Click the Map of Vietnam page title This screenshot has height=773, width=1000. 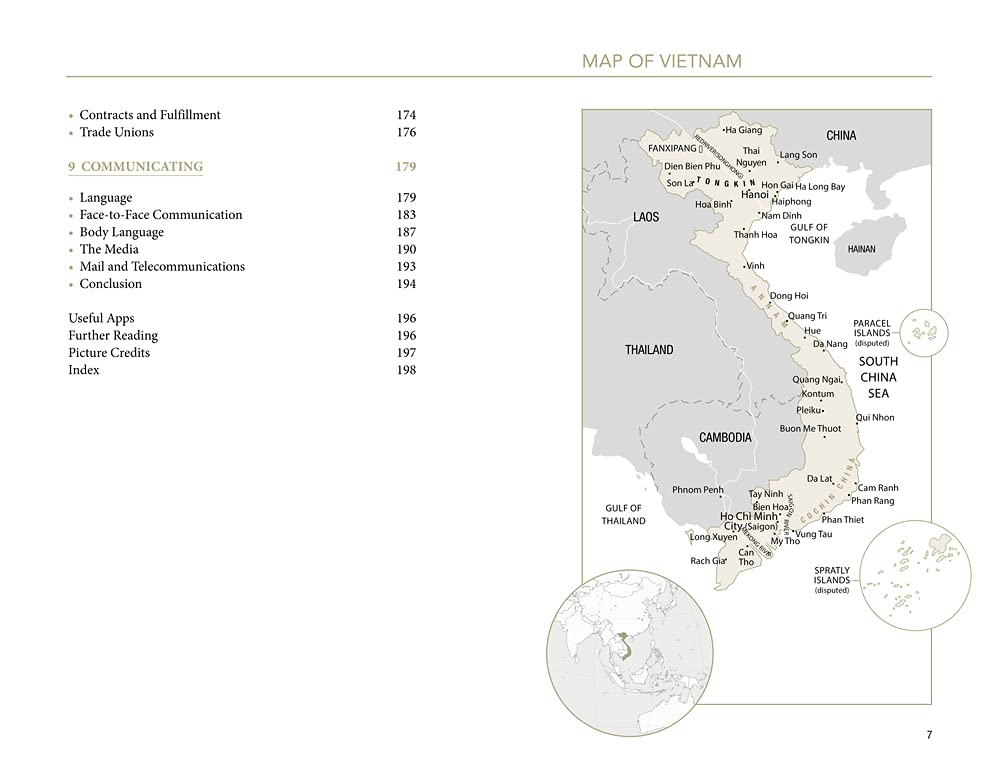tap(661, 62)
